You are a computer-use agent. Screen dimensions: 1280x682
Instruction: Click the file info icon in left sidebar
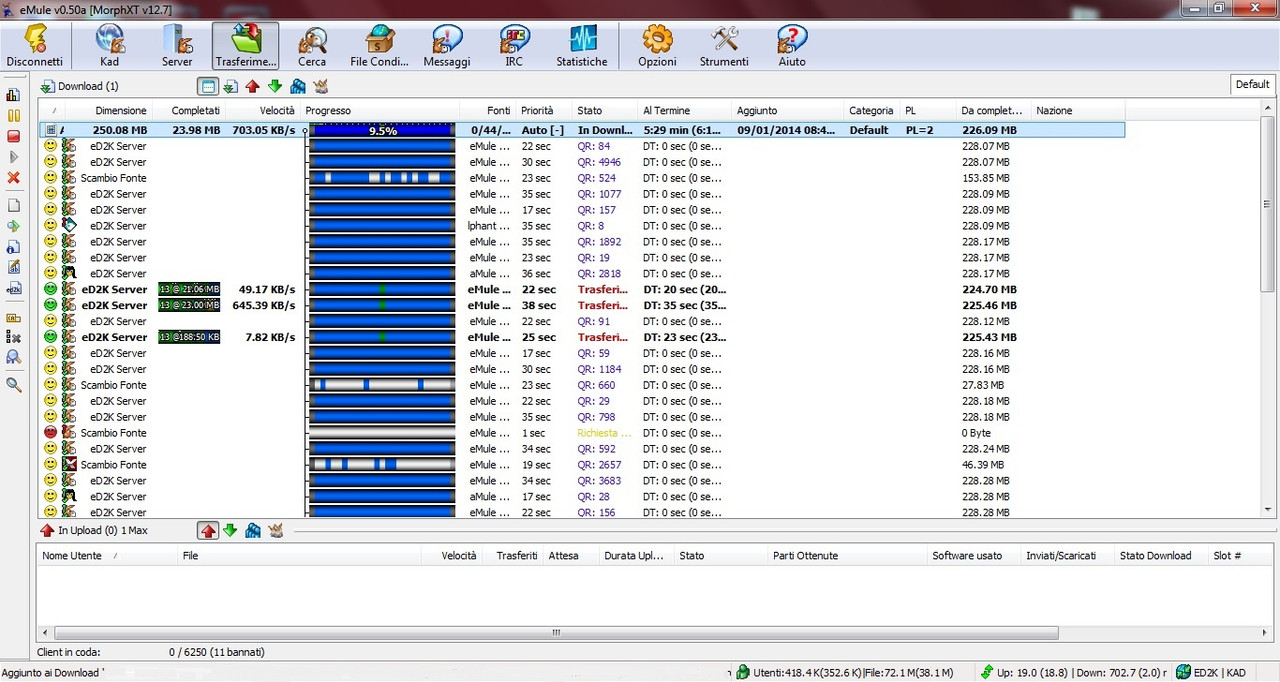point(14,246)
